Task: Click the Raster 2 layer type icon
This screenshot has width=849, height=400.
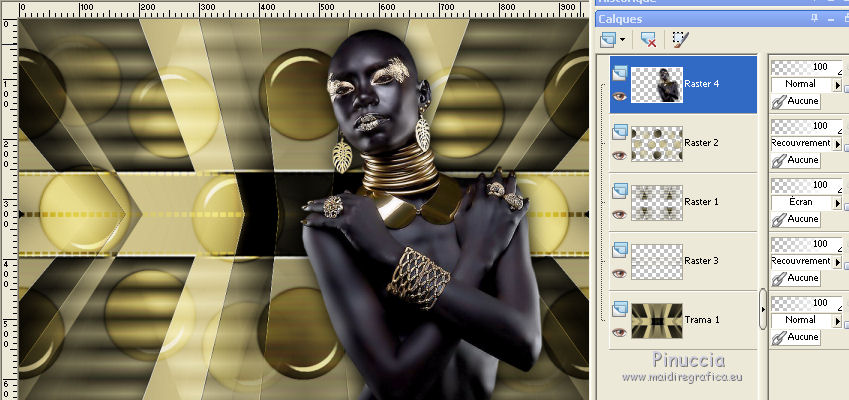Action: coord(620,132)
